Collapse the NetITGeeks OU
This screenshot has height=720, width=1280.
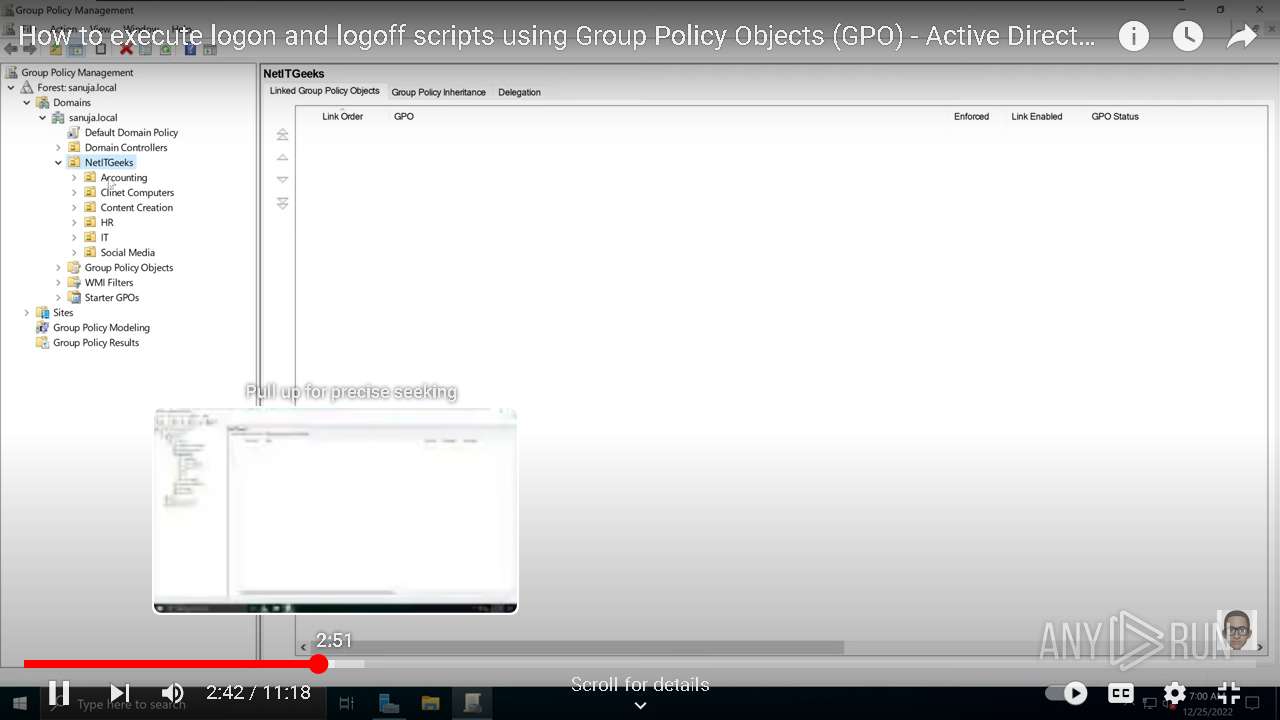click(59, 163)
